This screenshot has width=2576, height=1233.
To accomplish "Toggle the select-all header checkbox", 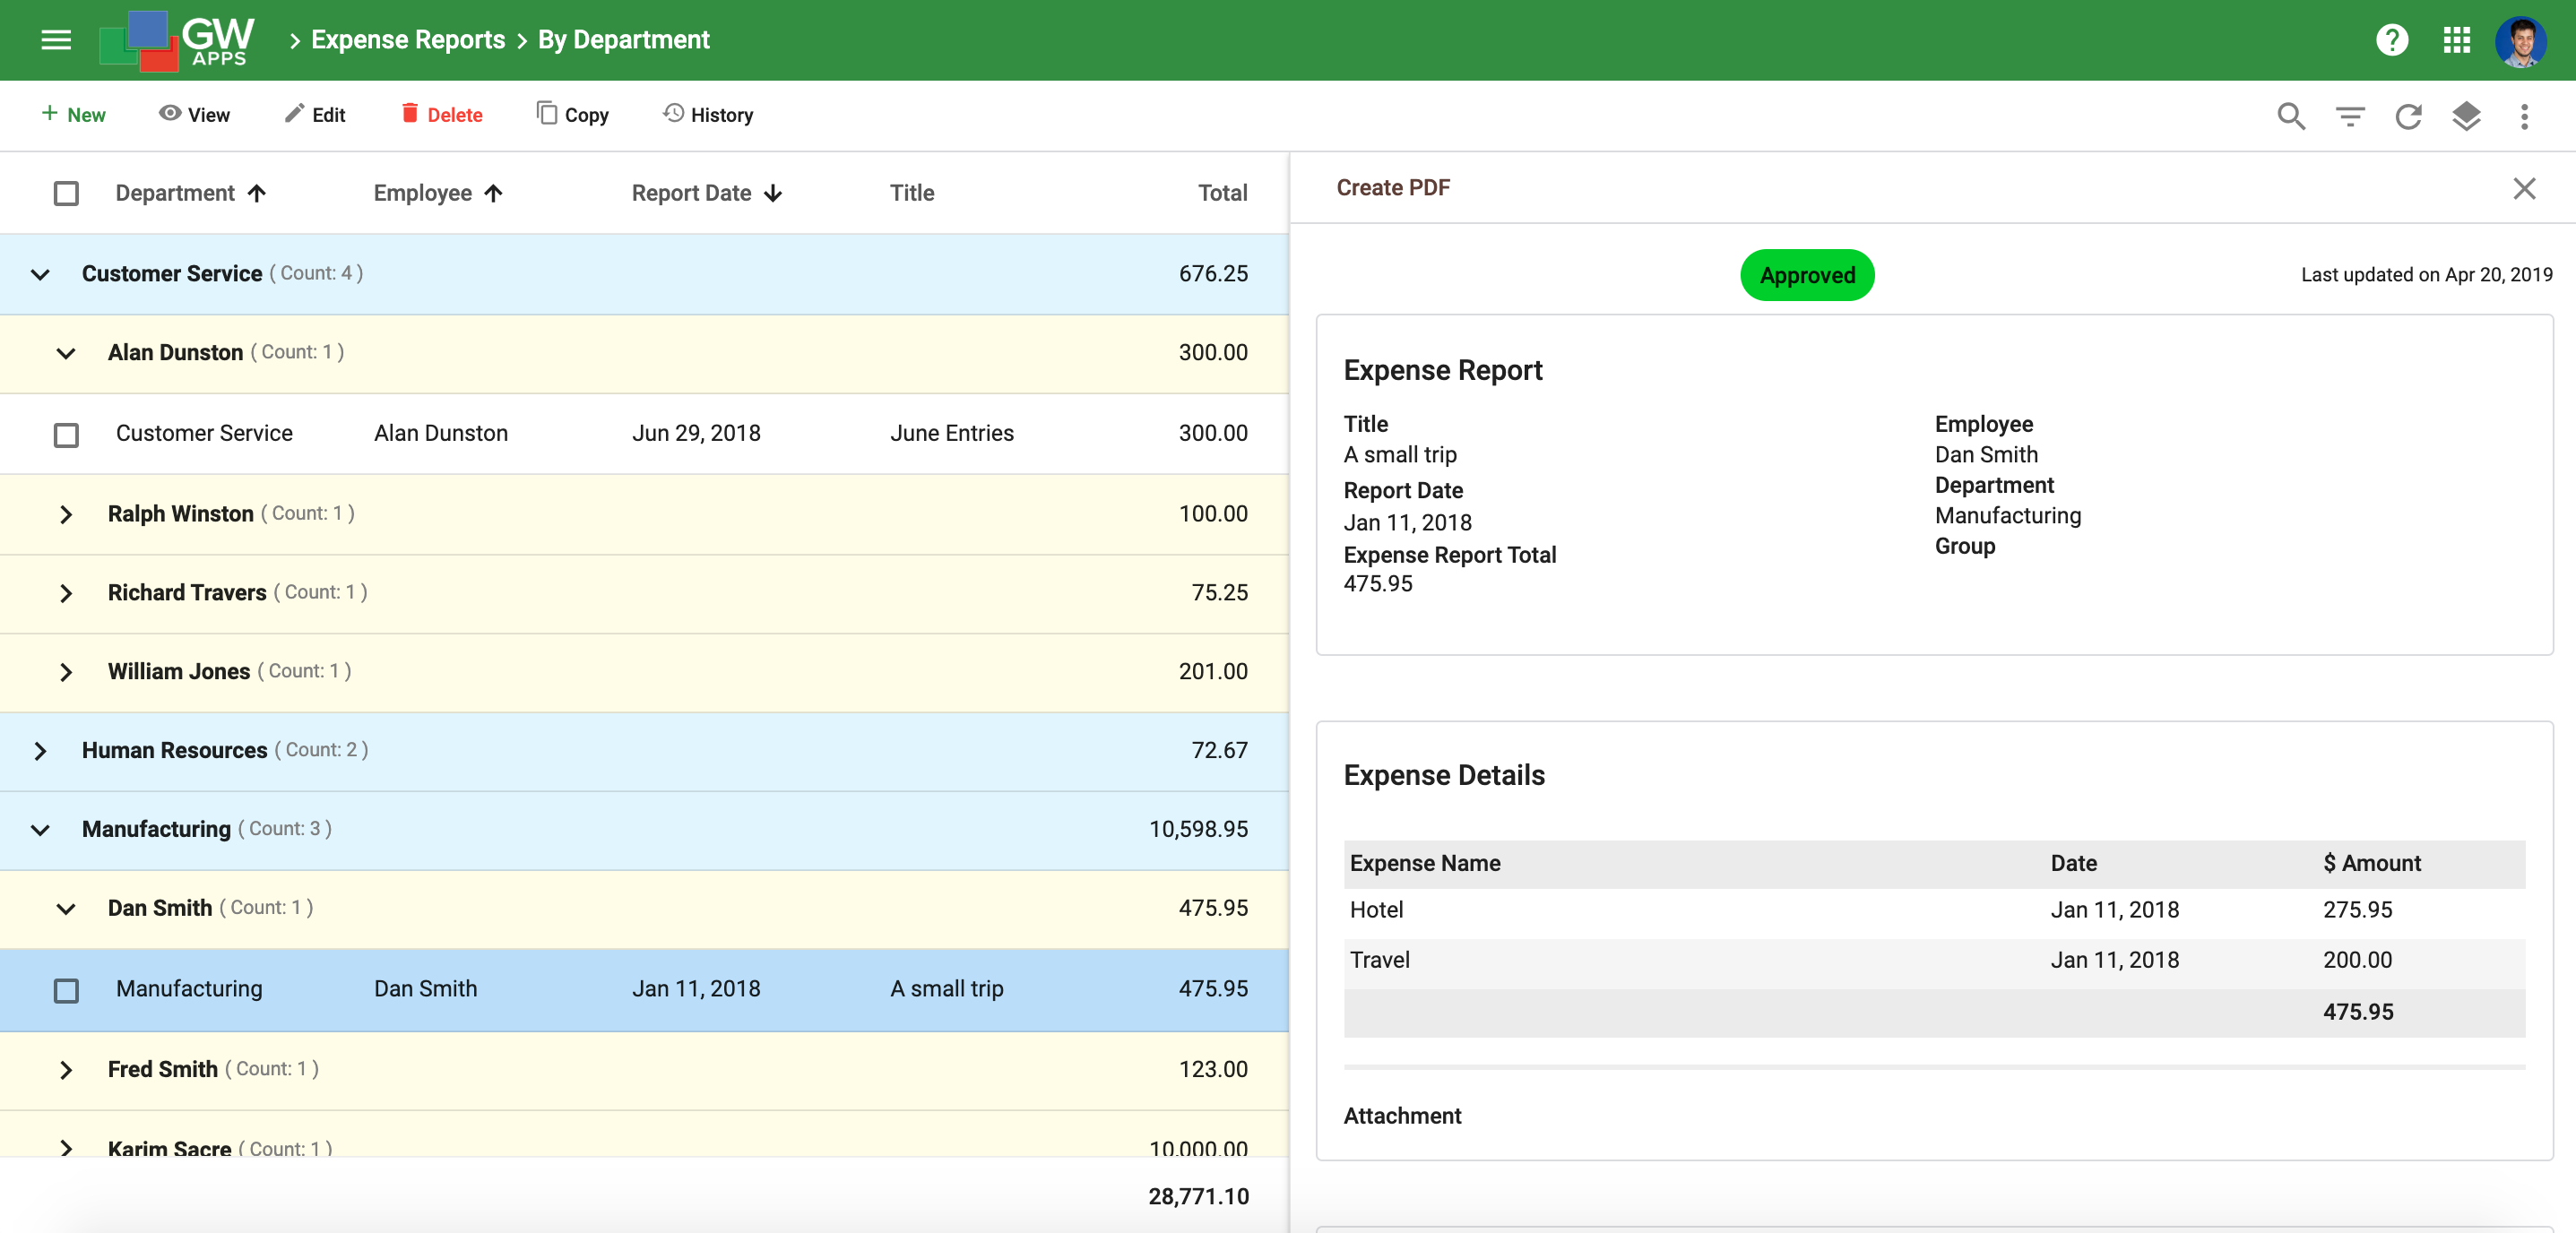I will (66, 193).
